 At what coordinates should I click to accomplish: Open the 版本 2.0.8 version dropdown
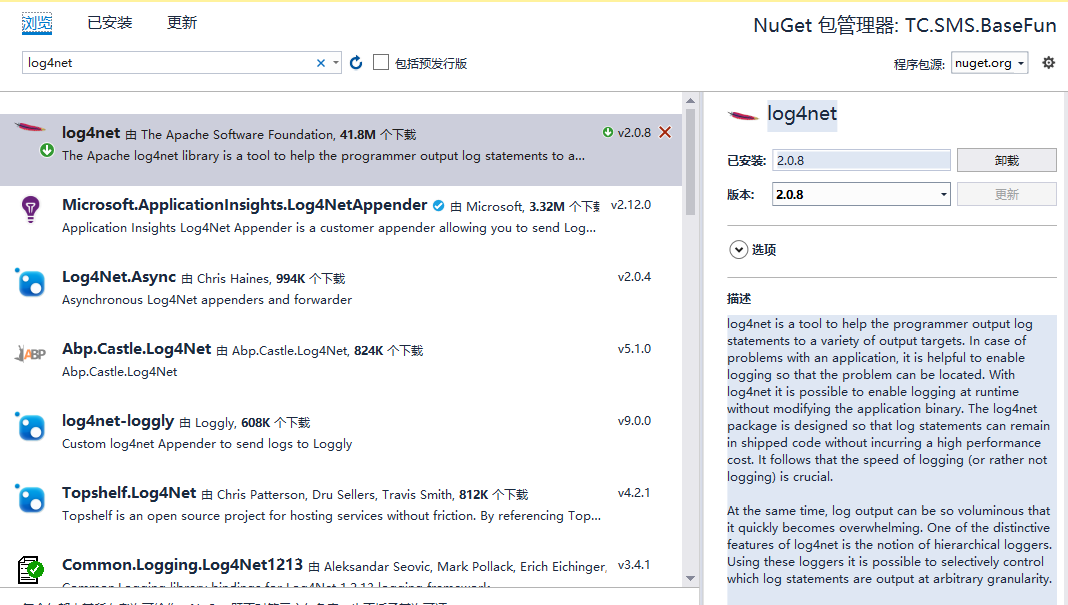coord(862,194)
